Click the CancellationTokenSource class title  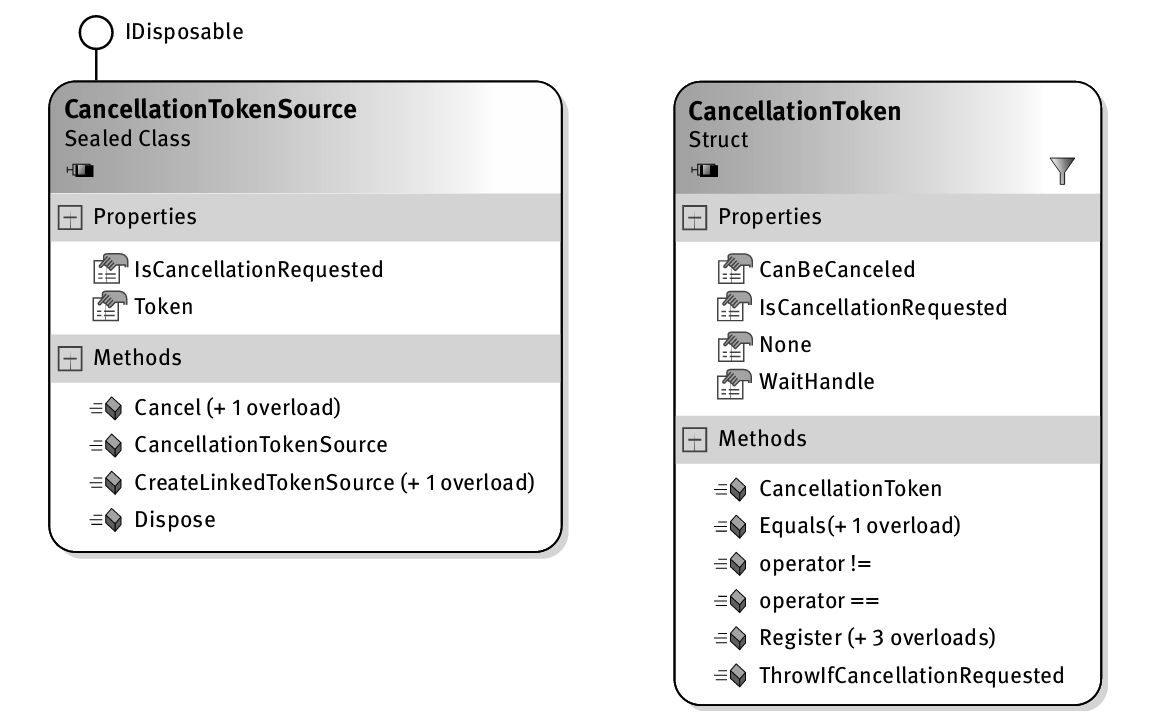[210, 109]
